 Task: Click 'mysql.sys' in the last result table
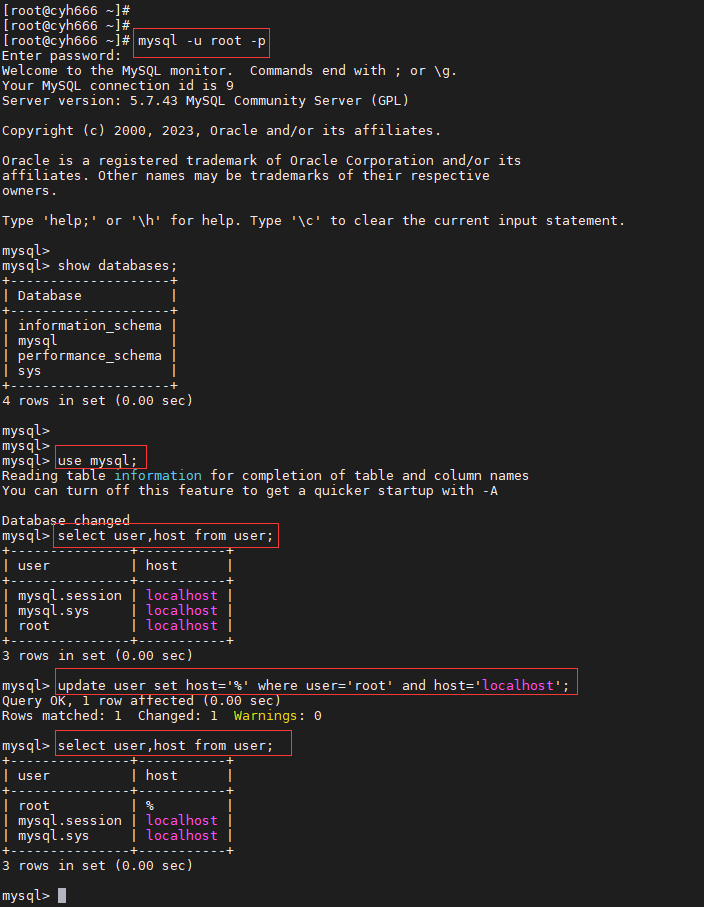(x=53, y=836)
